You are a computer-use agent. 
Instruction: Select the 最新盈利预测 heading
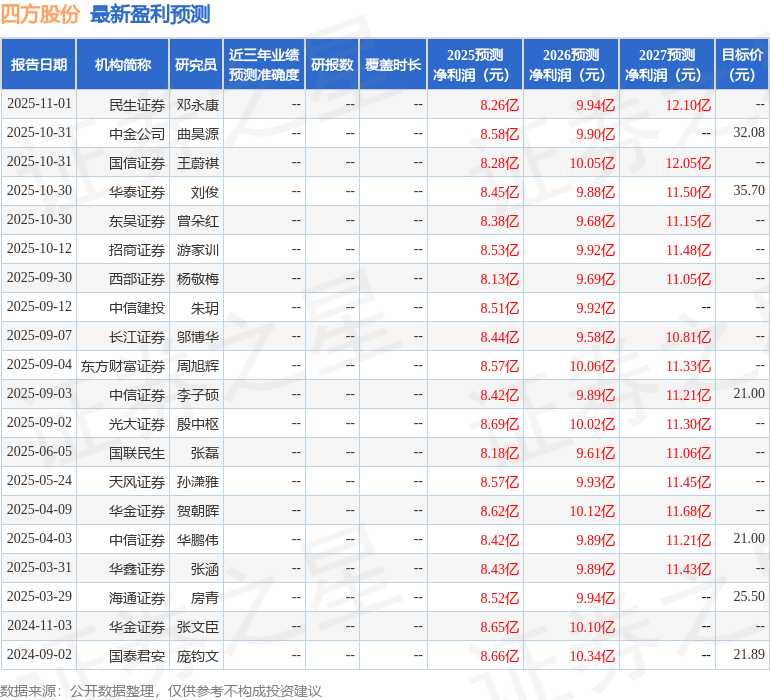(150, 14)
